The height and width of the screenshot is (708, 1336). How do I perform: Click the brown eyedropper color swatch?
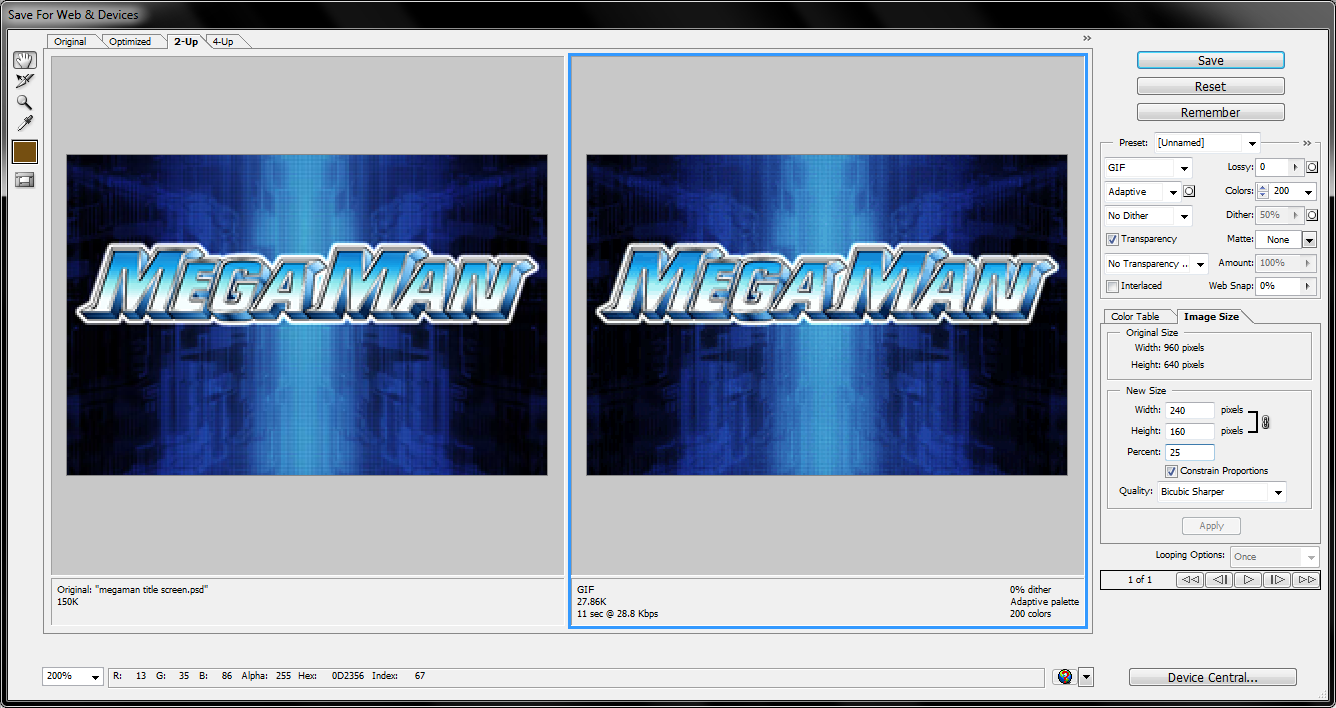click(24, 151)
